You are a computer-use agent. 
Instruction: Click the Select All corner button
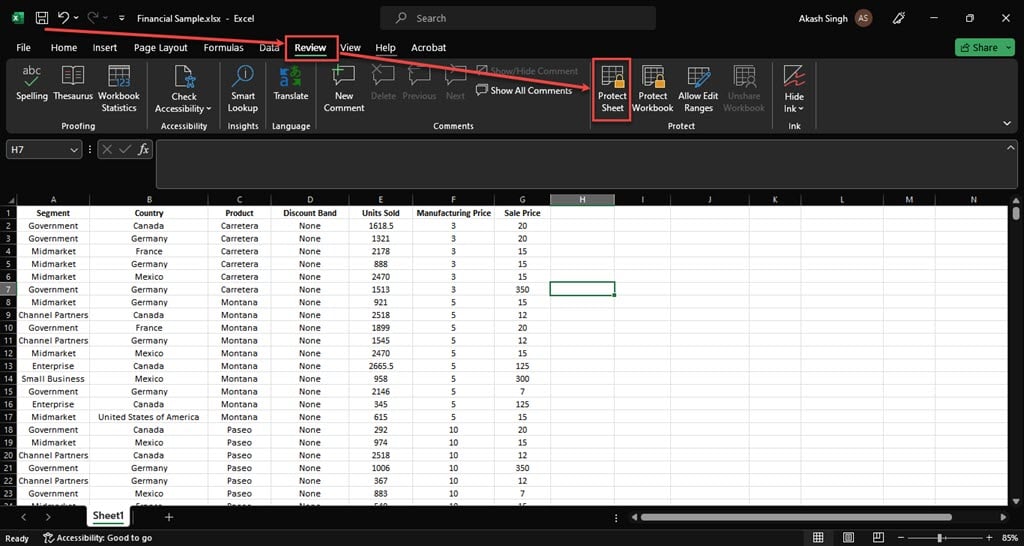[9, 199]
